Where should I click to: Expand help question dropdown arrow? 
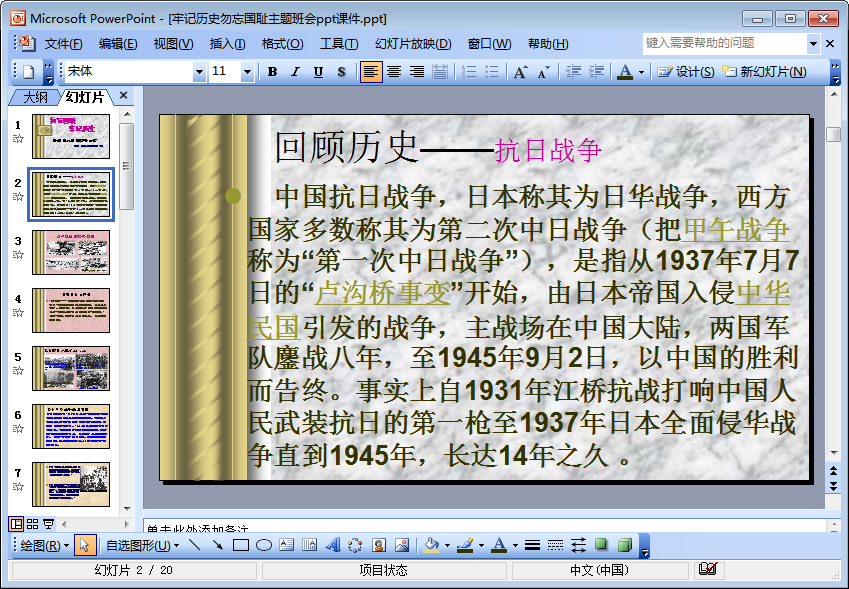813,44
